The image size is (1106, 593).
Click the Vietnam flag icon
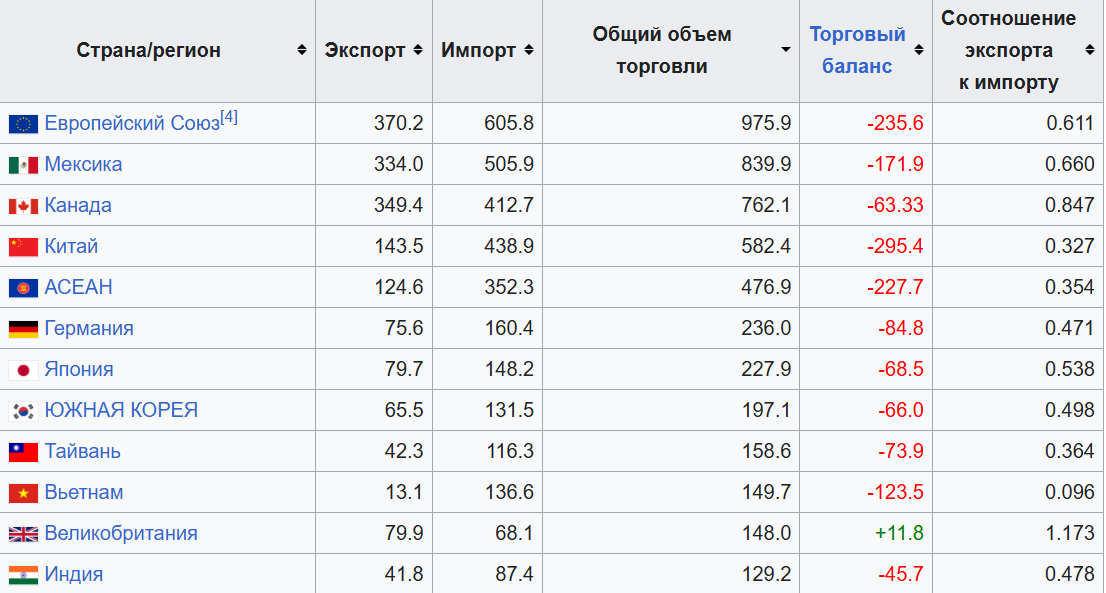point(23,493)
